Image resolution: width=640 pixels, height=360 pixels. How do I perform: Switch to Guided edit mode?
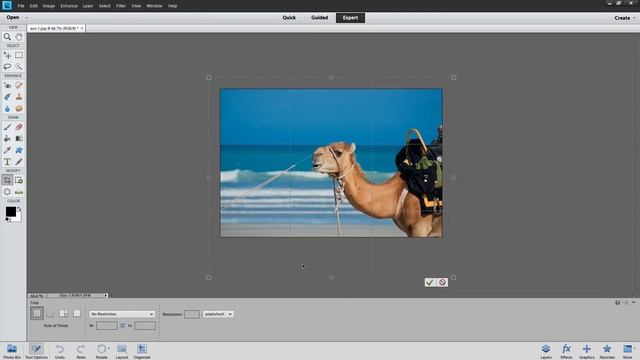point(320,18)
